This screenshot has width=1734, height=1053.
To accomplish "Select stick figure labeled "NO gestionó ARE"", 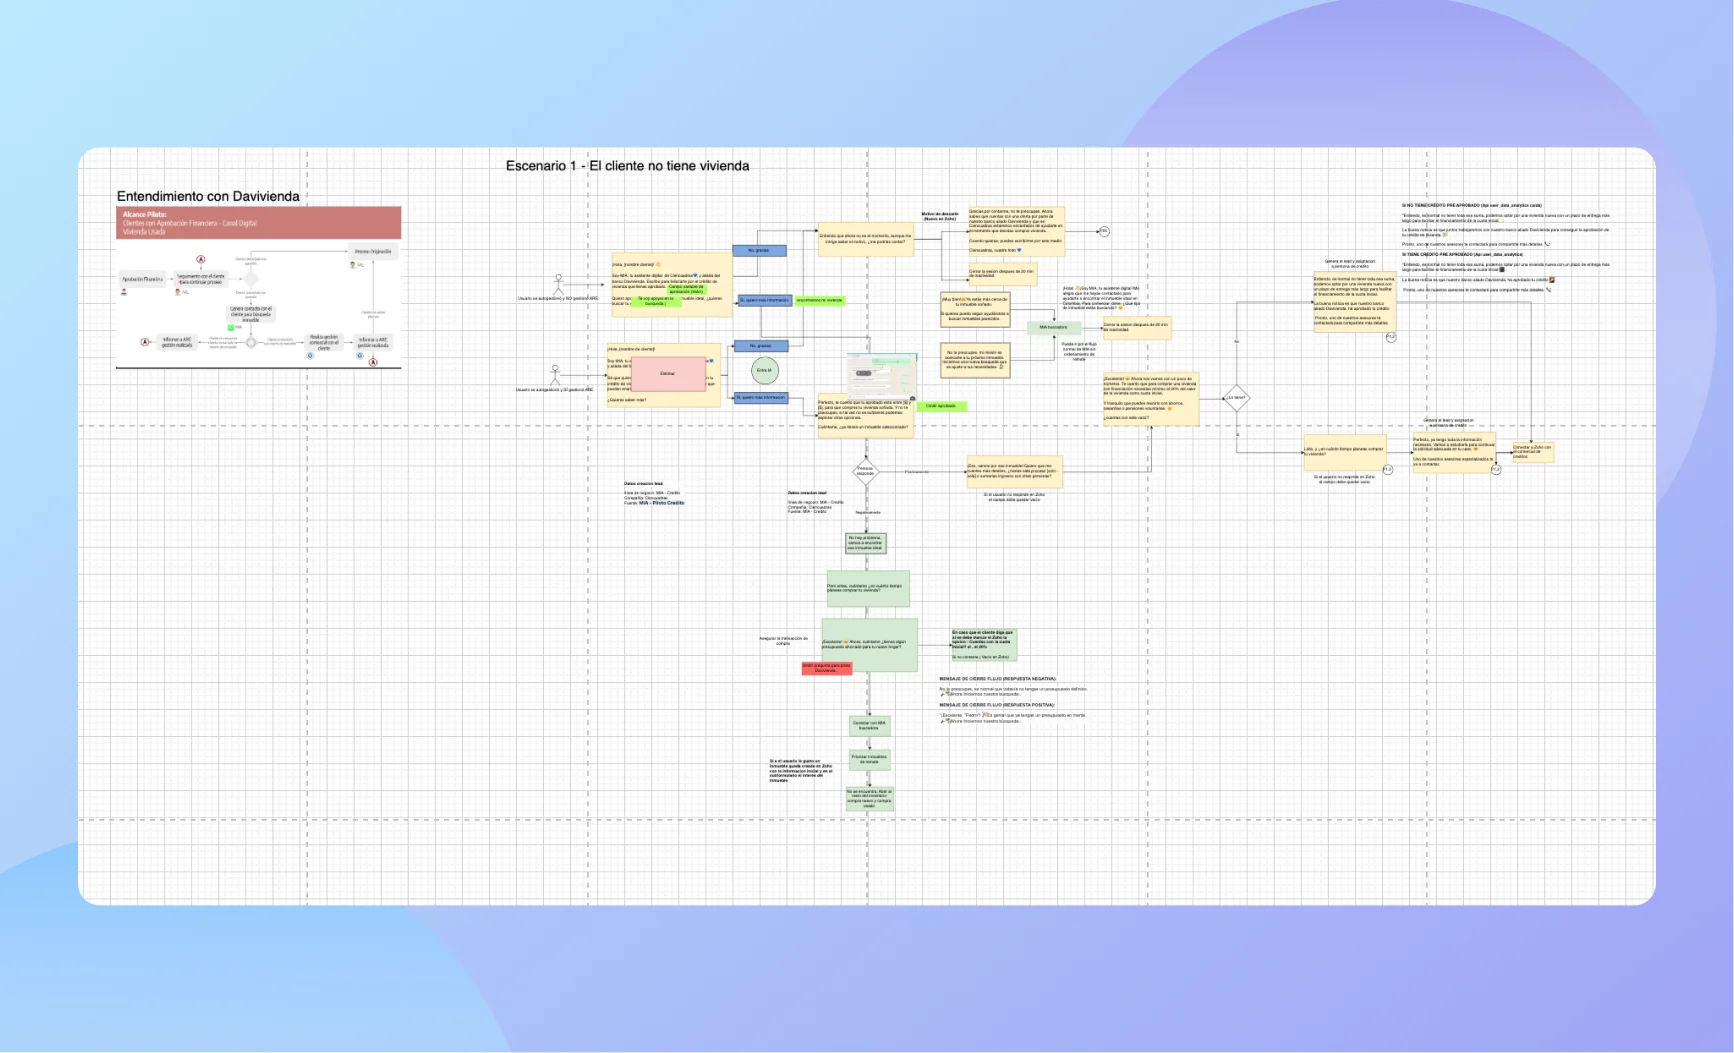I will pyautogui.click(x=558, y=284).
